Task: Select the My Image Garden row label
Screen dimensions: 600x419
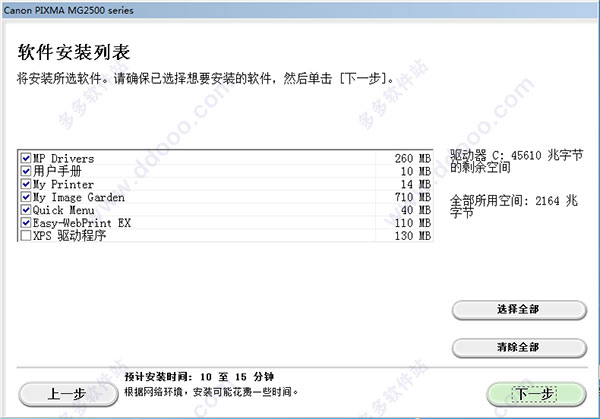Action: pyautogui.click(x=79, y=197)
